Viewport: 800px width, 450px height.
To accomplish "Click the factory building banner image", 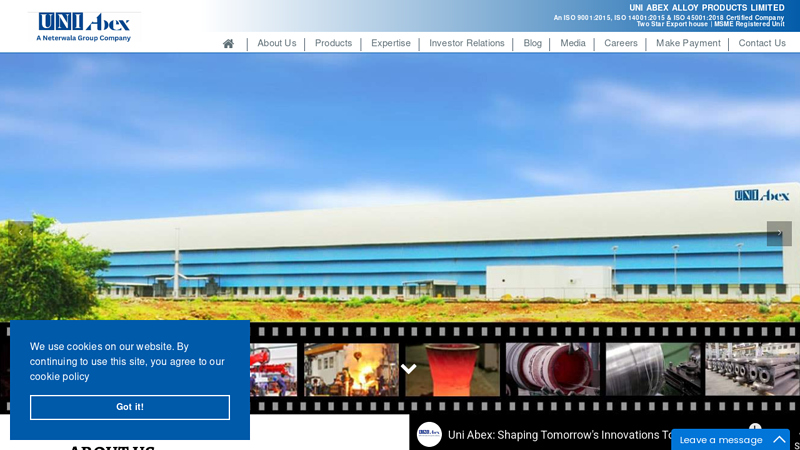I will coord(400,187).
